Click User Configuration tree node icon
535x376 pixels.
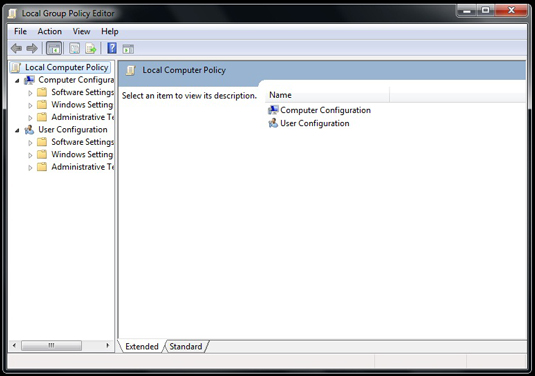[x=29, y=130]
